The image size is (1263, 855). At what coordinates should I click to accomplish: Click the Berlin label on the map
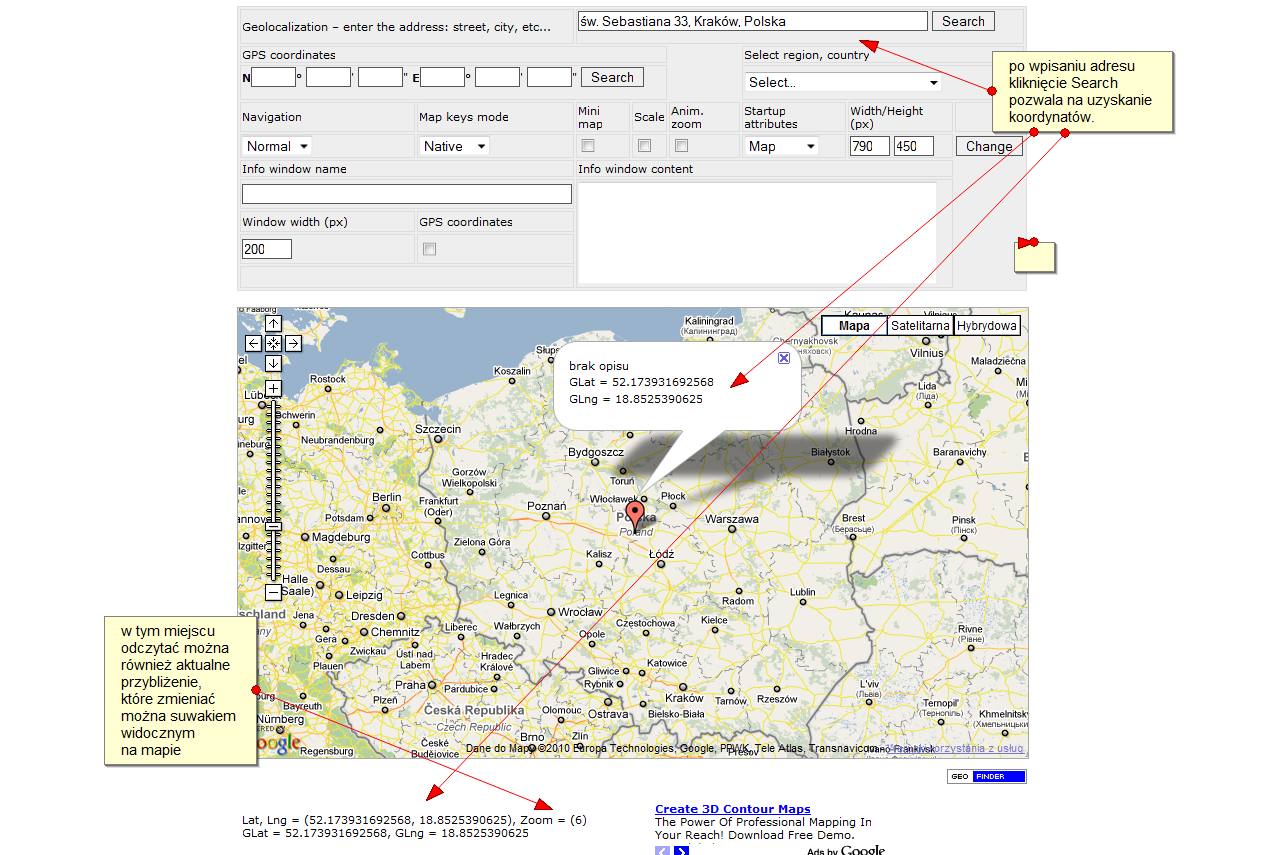click(386, 497)
